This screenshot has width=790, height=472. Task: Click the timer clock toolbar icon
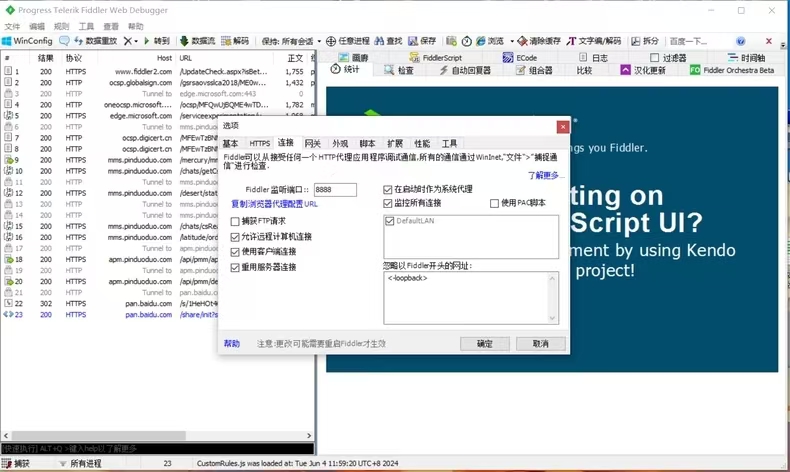click(x=467, y=41)
